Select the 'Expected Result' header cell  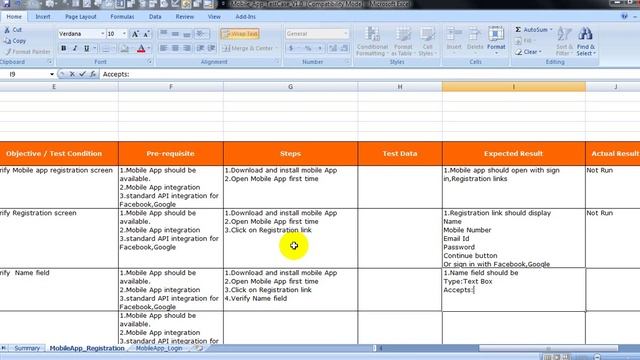coord(513,154)
